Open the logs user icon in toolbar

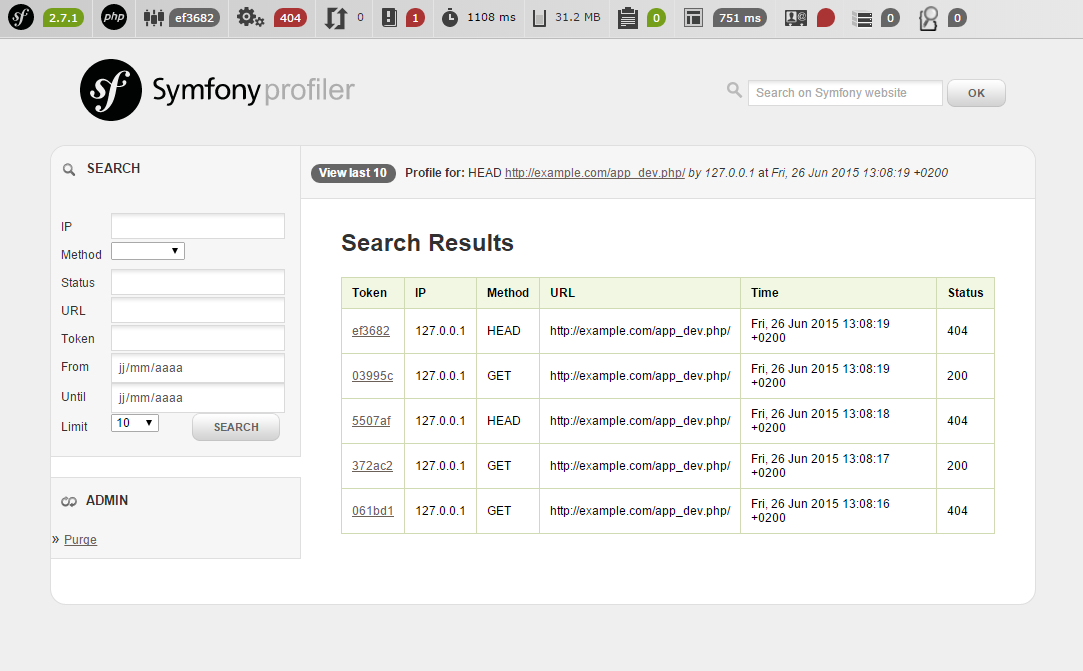(928, 19)
